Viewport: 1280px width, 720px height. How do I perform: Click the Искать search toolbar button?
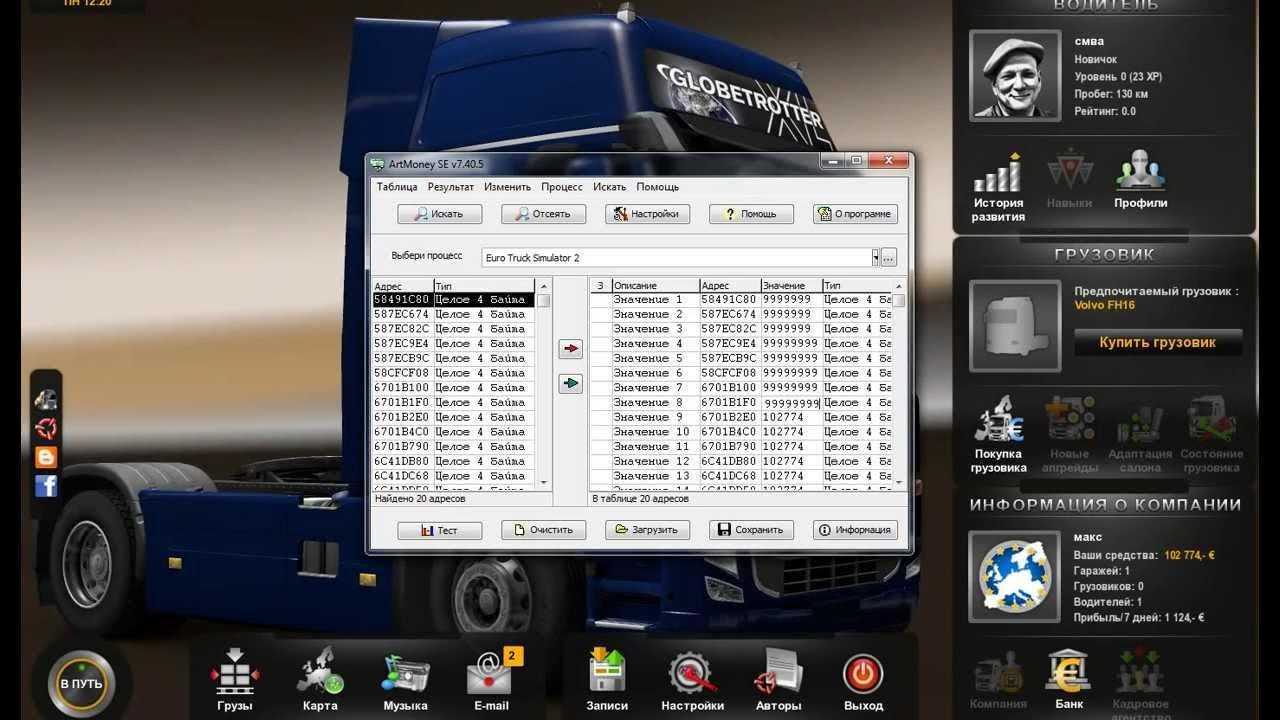click(x=439, y=214)
